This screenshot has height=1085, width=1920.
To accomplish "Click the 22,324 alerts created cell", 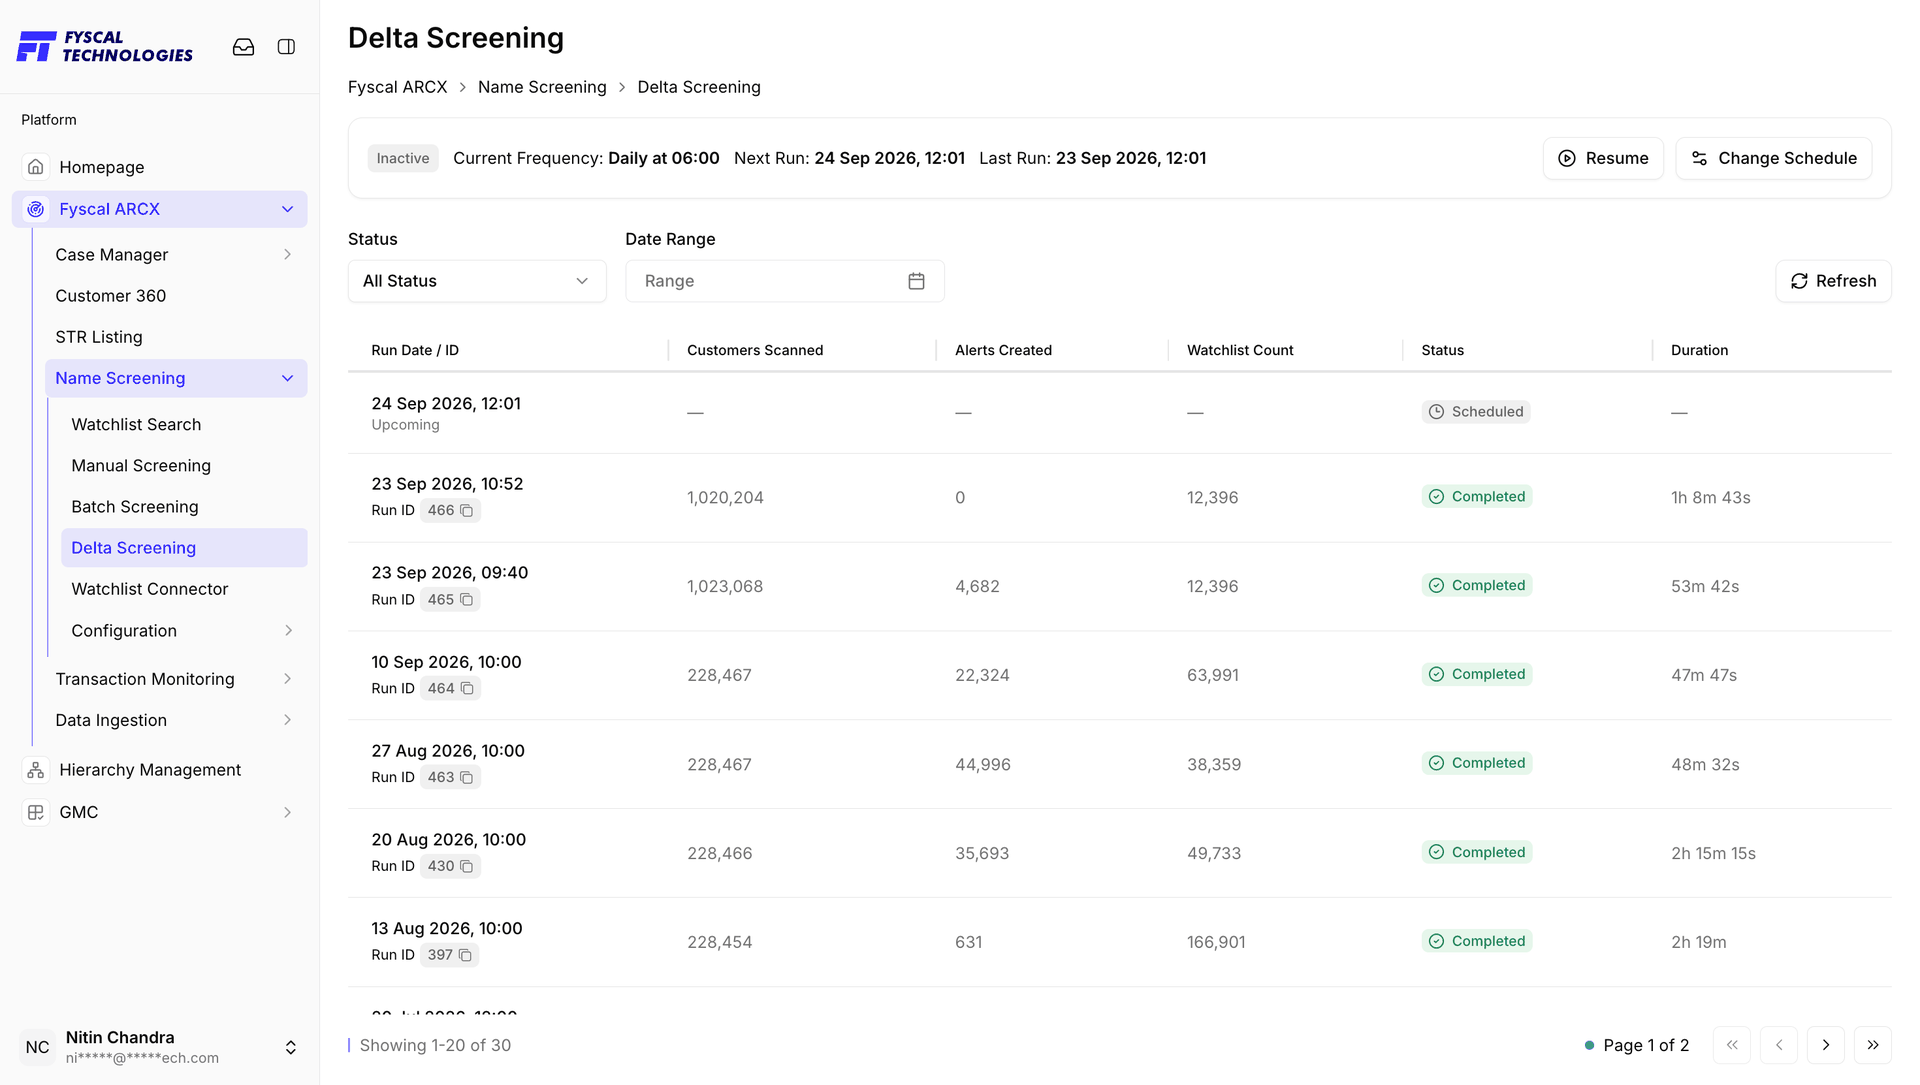I will click(x=982, y=675).
